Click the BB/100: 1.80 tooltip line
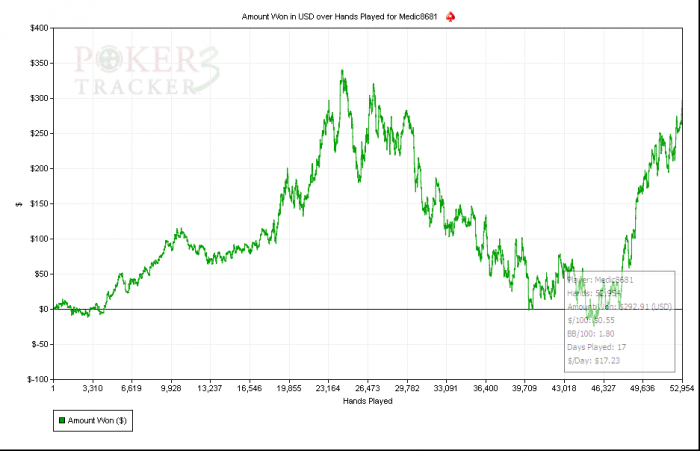Image resolution: width=700 pixels, height=451 pixels. click(591, 334)
